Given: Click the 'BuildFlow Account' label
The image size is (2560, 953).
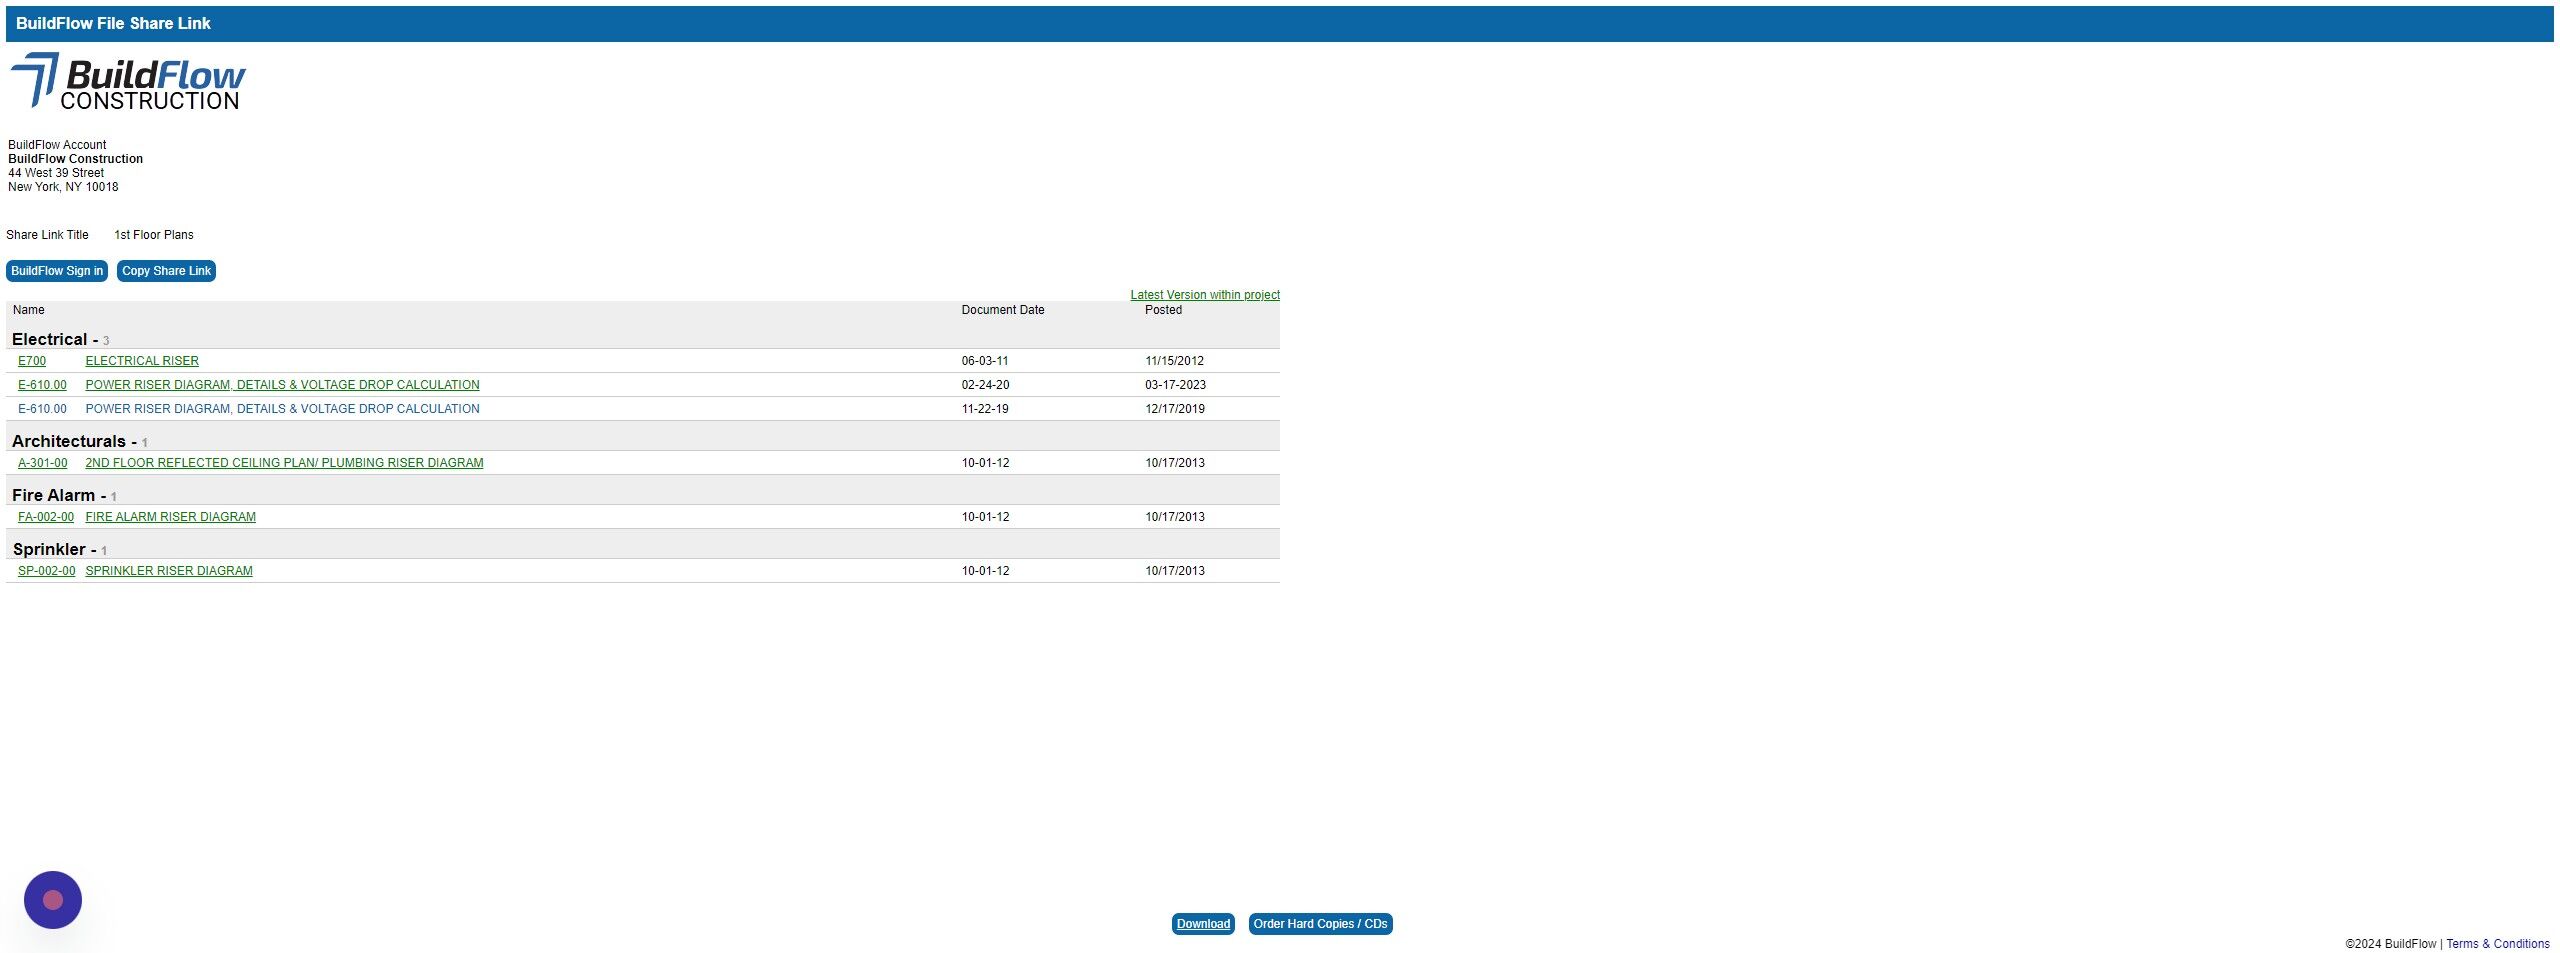Looking at the screenshot, I should (57, 145).
